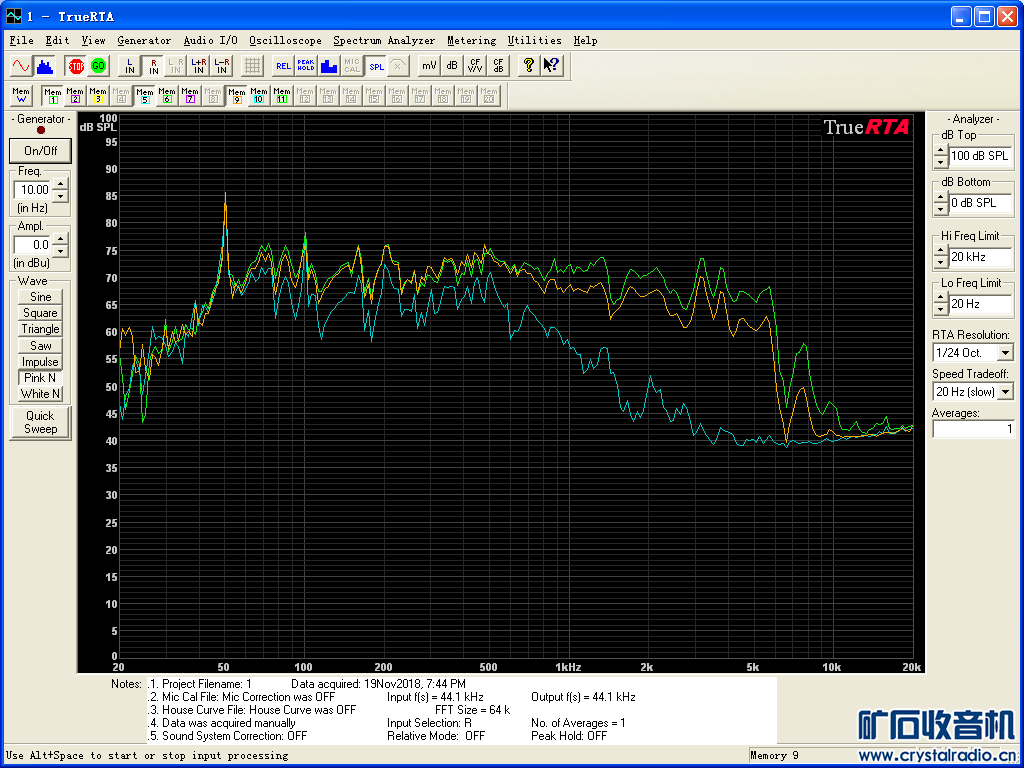Screen dimensions: 1024x768
Task: Decrease generator amplitude with down arrow
Action: [59, 251]
